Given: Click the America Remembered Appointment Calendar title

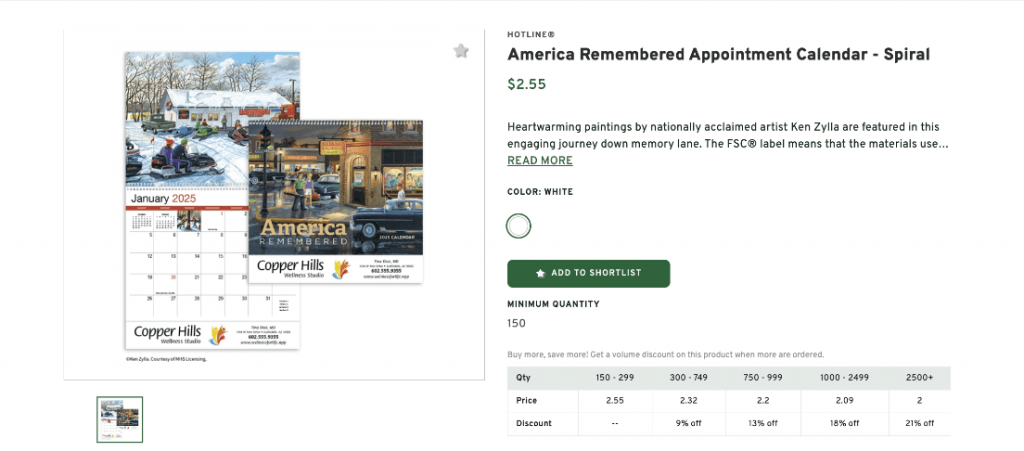Looking at the screenshot, I should coord(718,54).
